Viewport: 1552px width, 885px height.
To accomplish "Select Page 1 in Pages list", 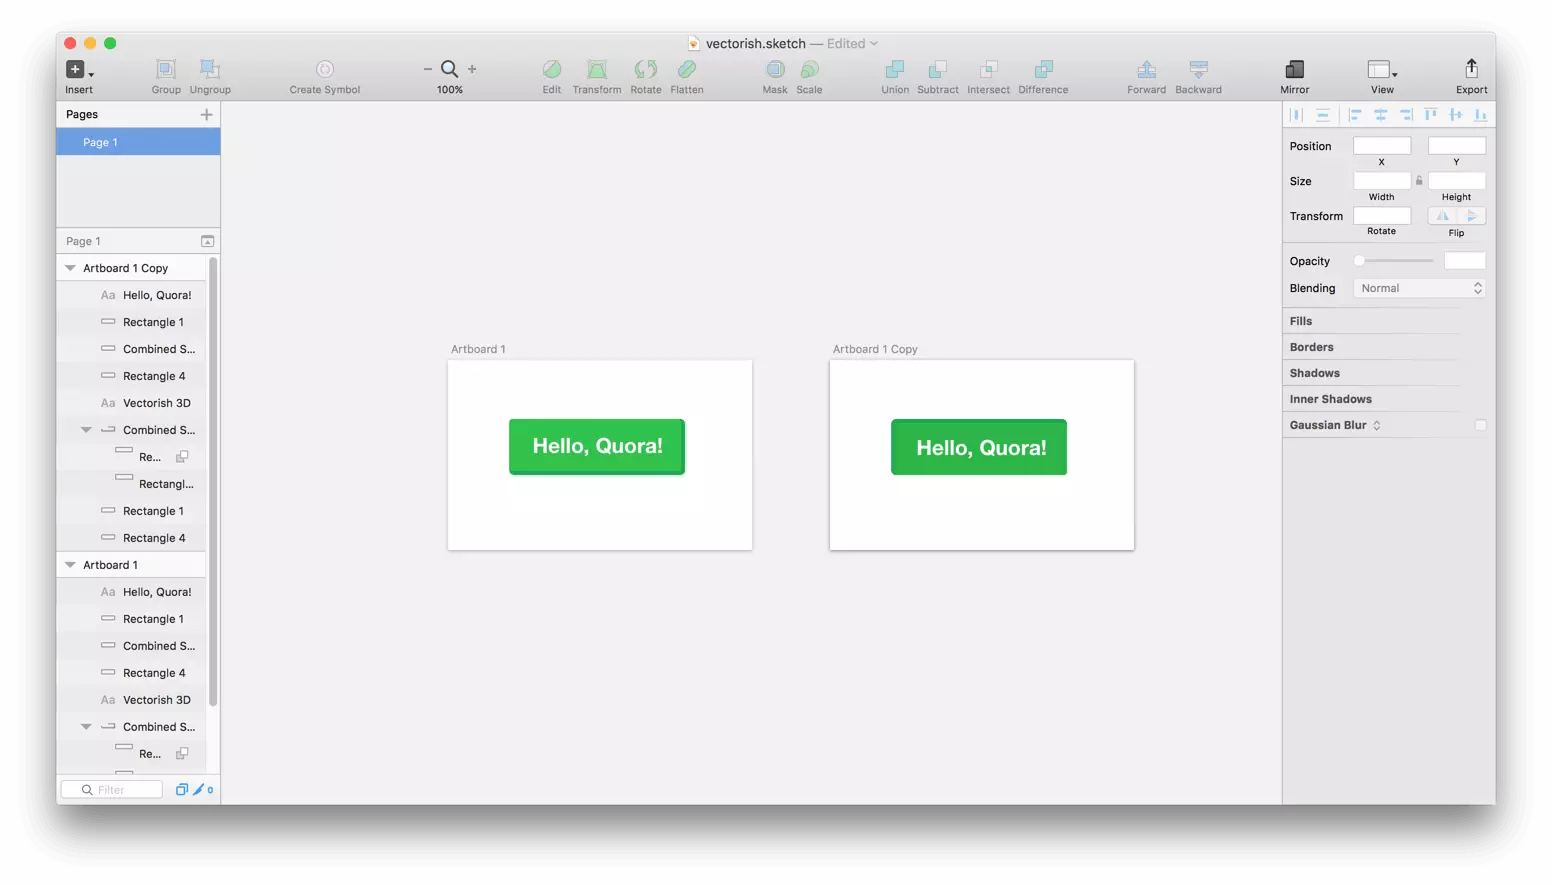I will click(x=138, y=142).
